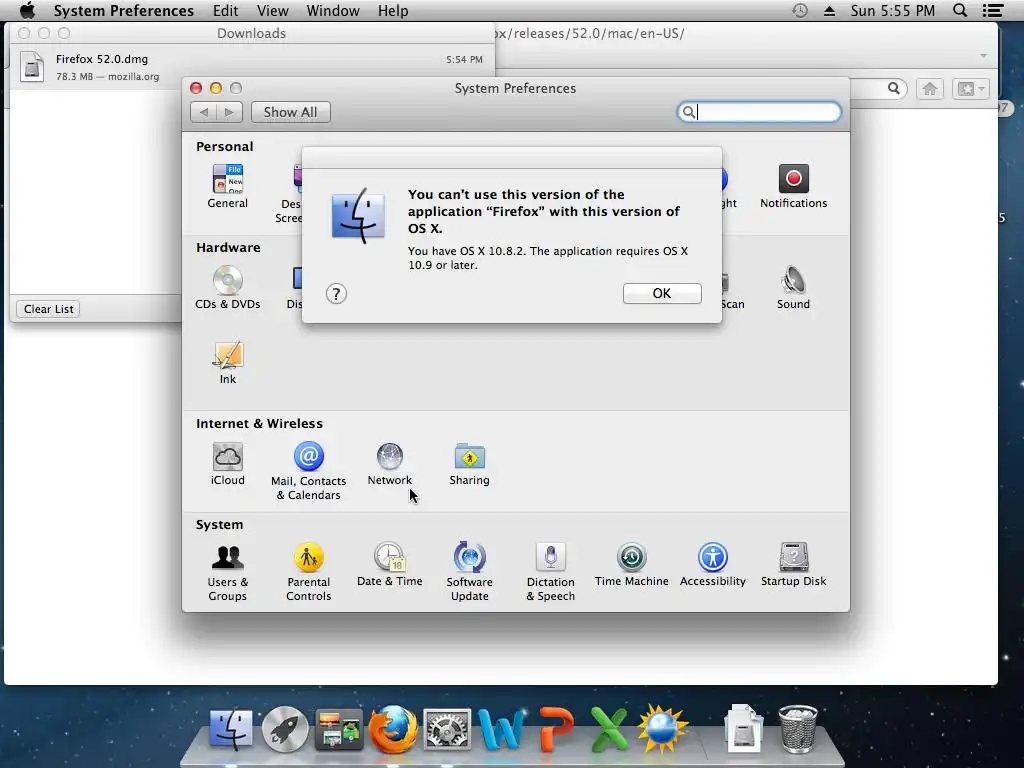Click the browser tab list arrow

tap(984, 56)
